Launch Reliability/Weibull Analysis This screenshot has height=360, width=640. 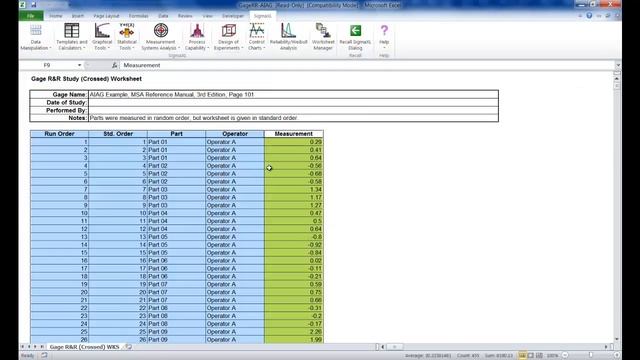[x=288, y=37]
